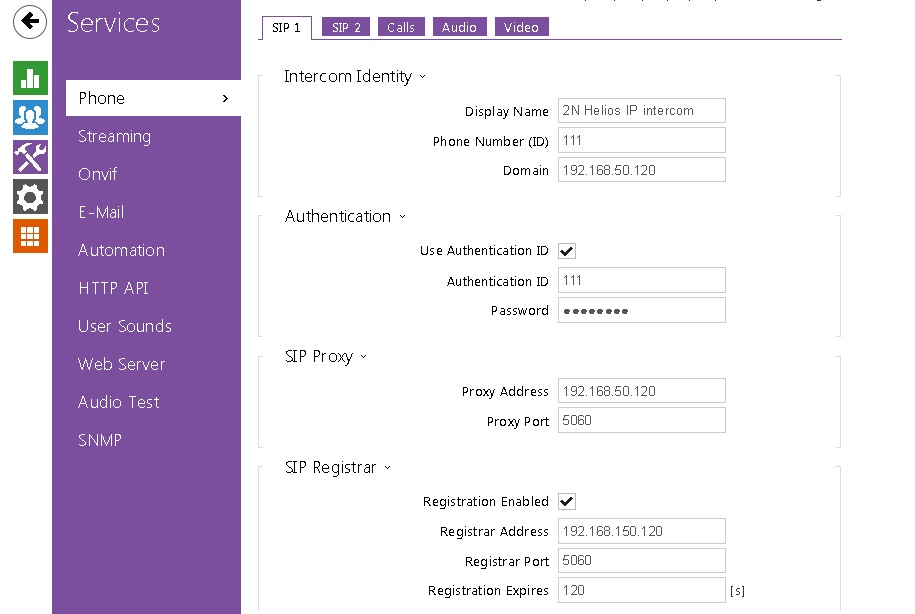Open the purple Hardware tools icon

(30, 157)
